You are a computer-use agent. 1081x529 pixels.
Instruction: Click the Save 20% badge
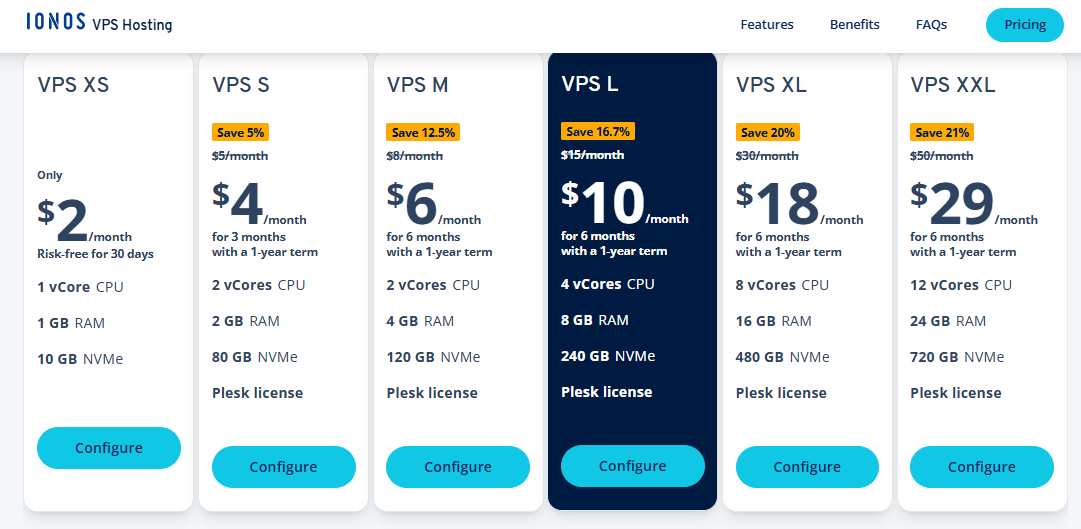pos(768,132)
